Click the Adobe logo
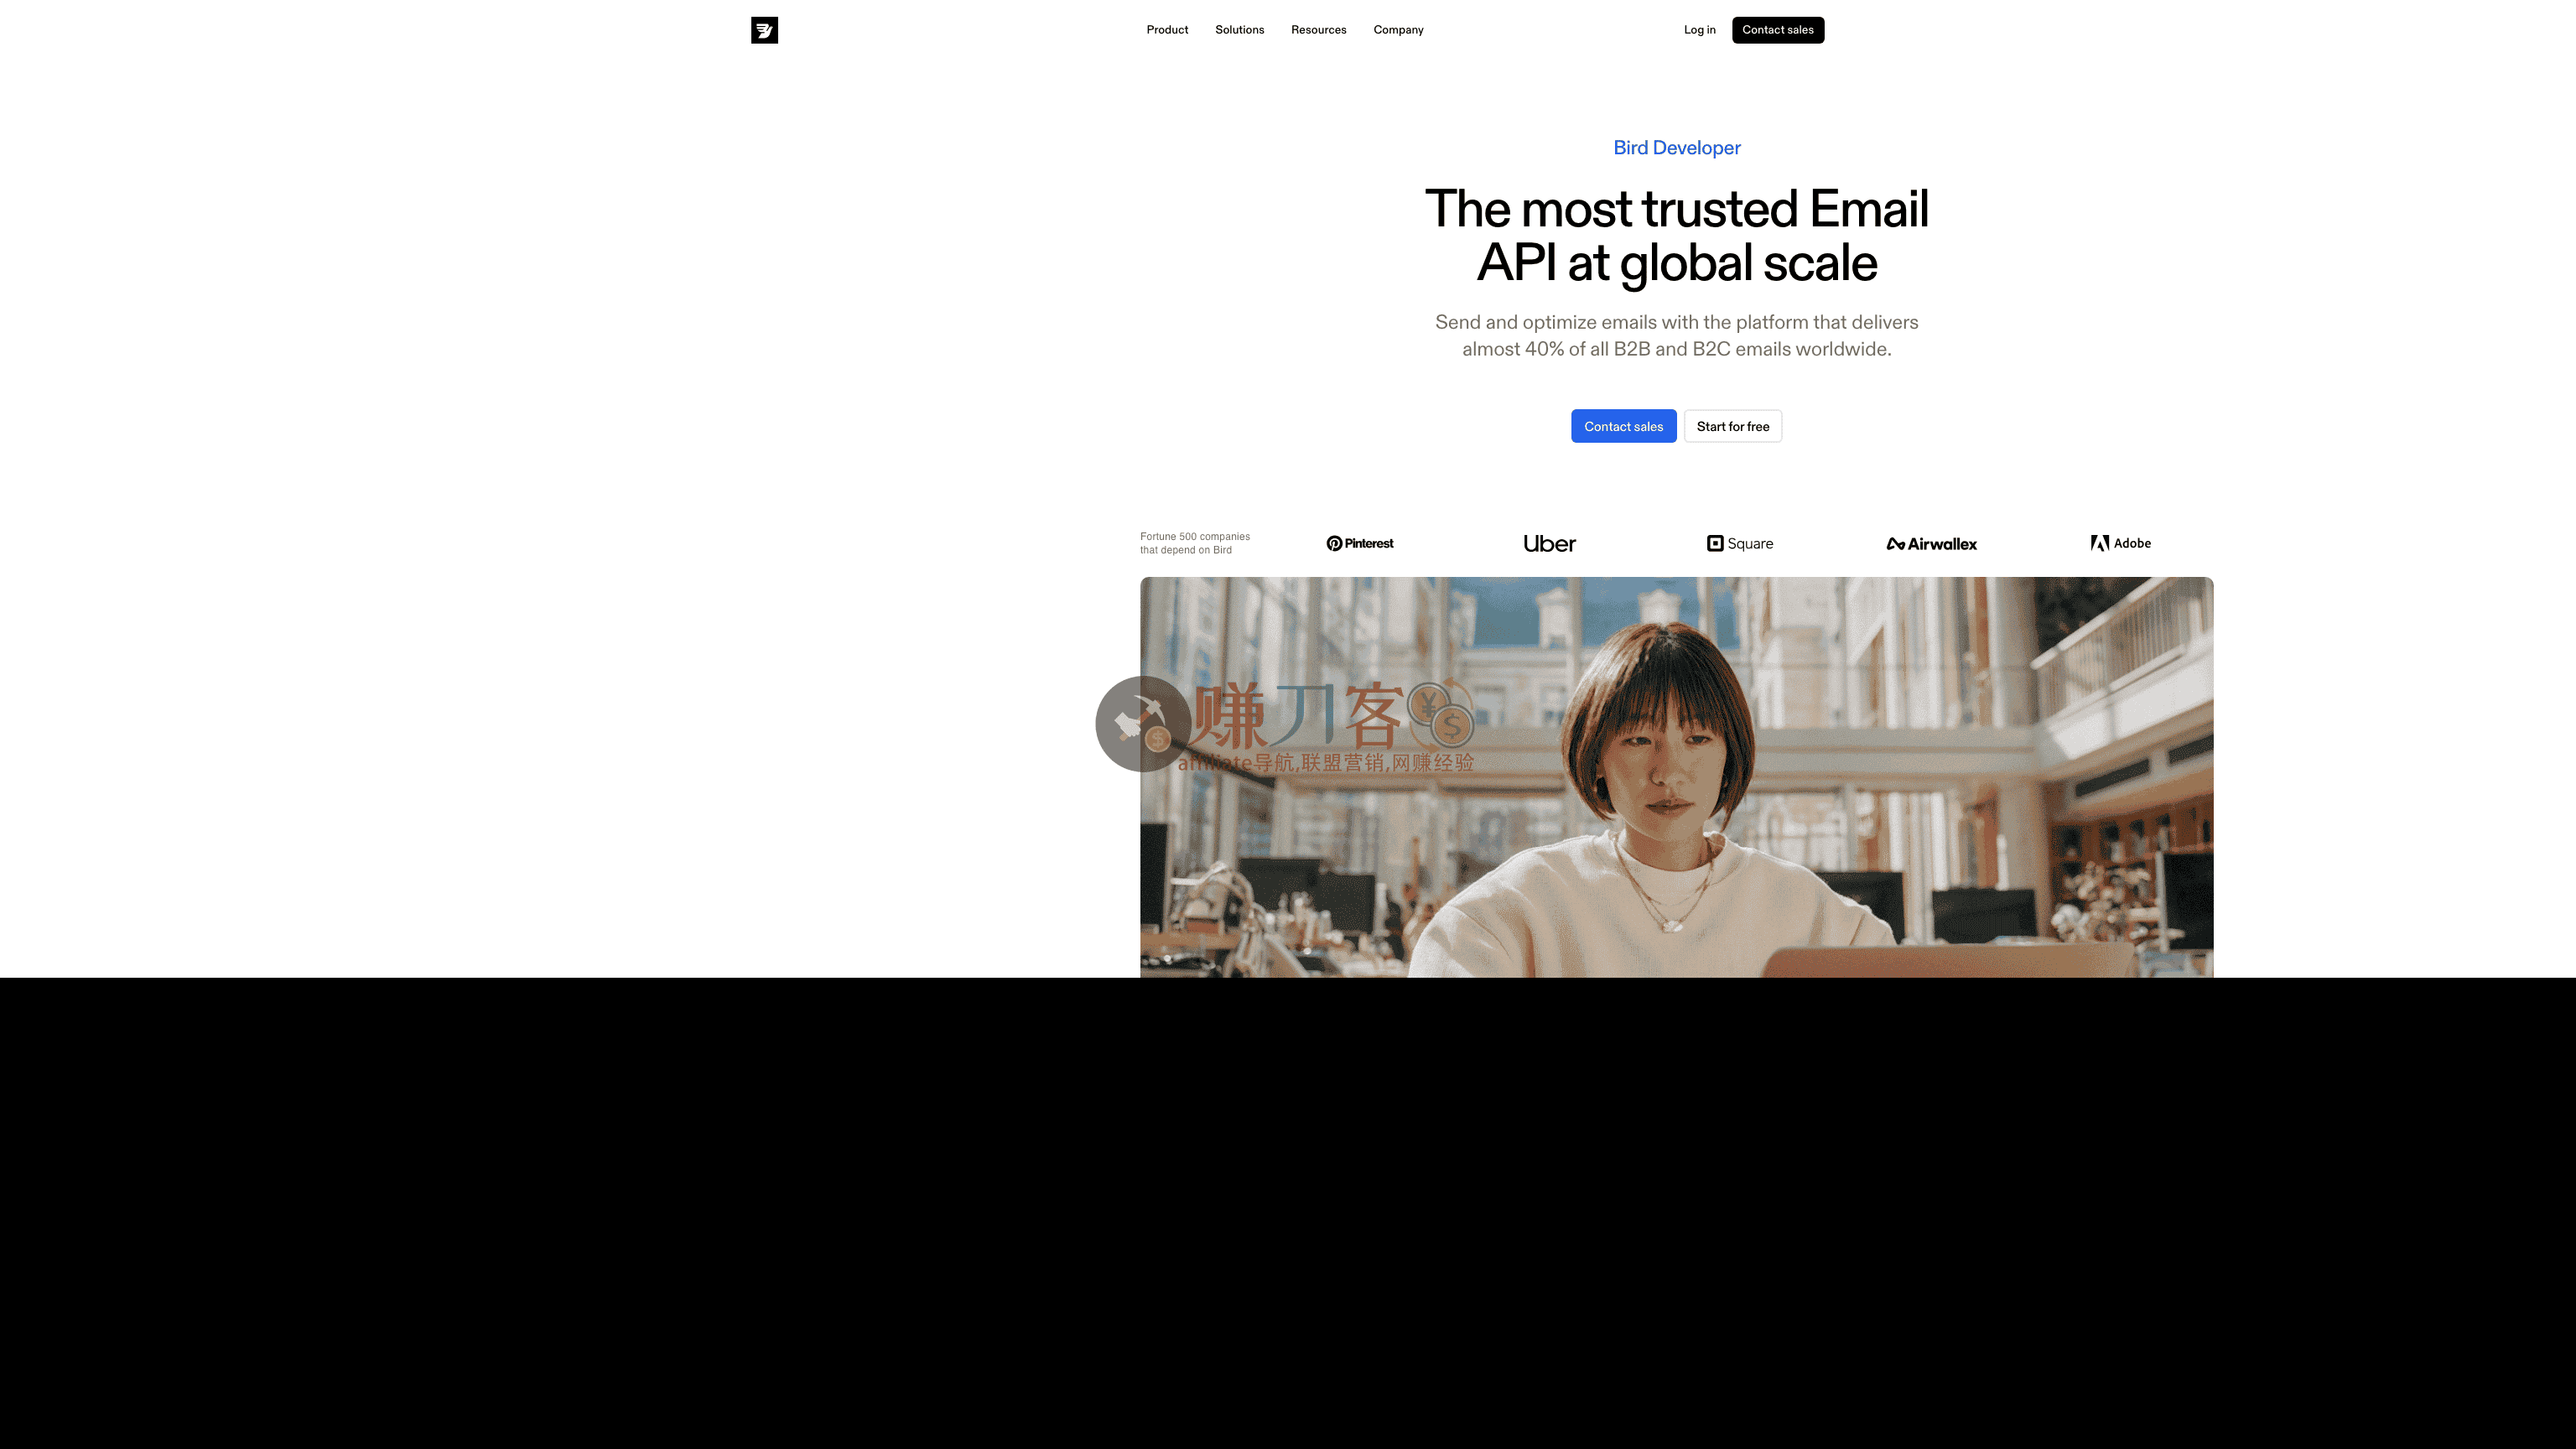The image size is (2576, 1449). coord(2120,543)
